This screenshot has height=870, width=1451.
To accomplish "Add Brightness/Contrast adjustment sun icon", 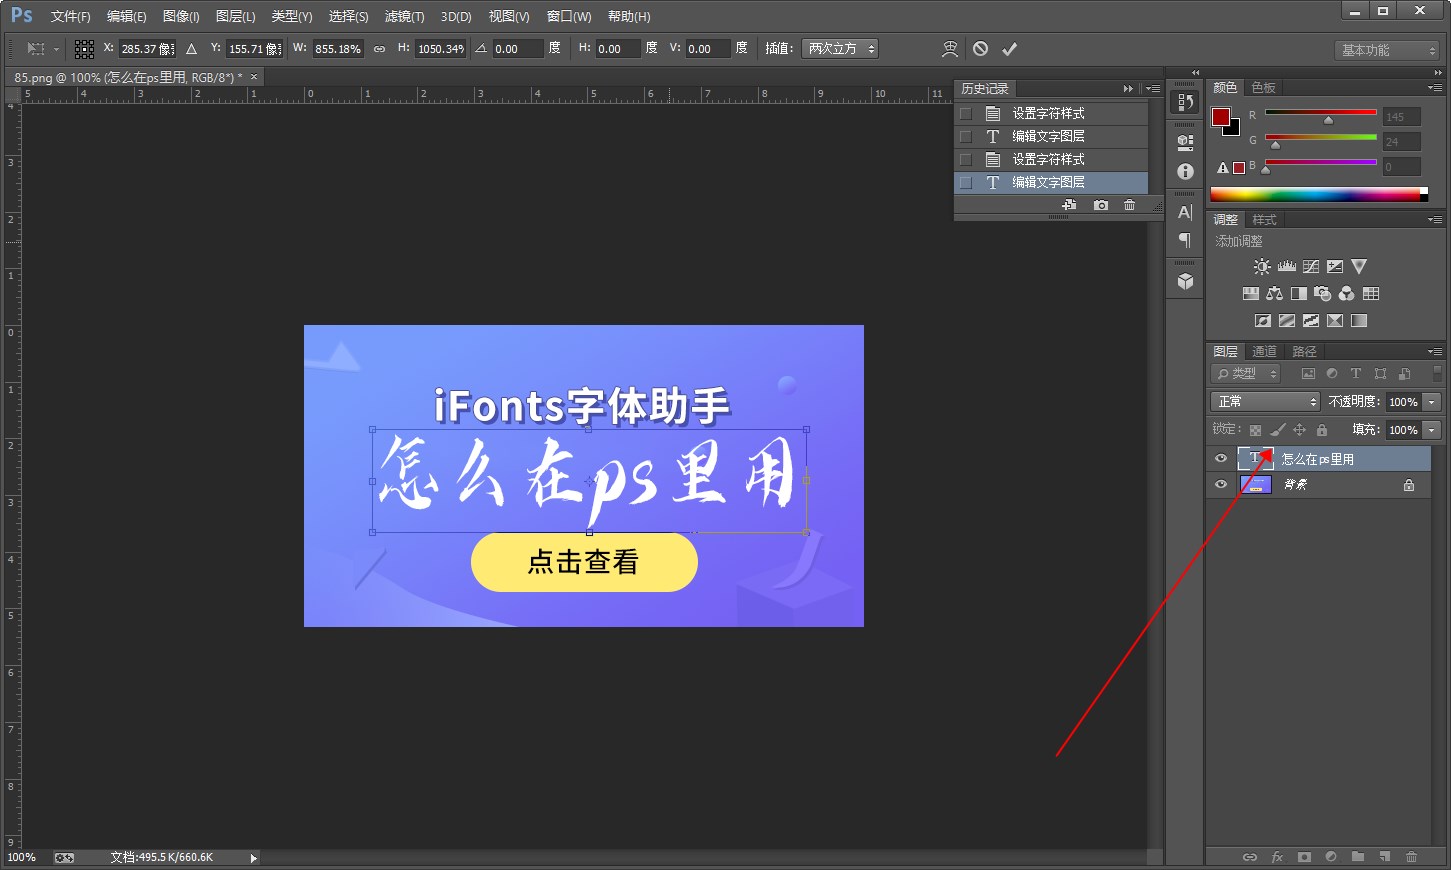I will [1262, 267].
